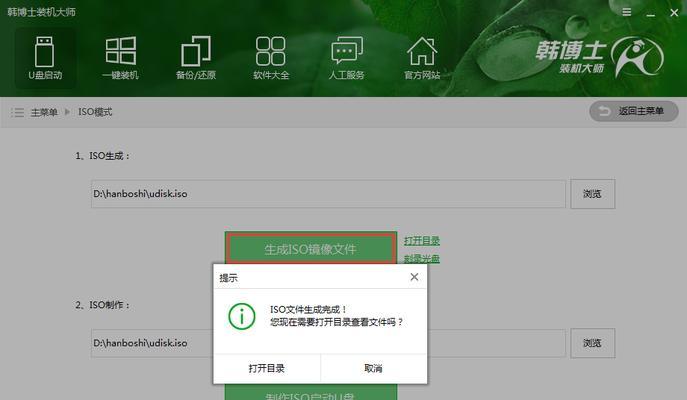Click the list icon beside 主菜单
The height and width of the screenshot is (400, 687).
click(x=18, y=112)
